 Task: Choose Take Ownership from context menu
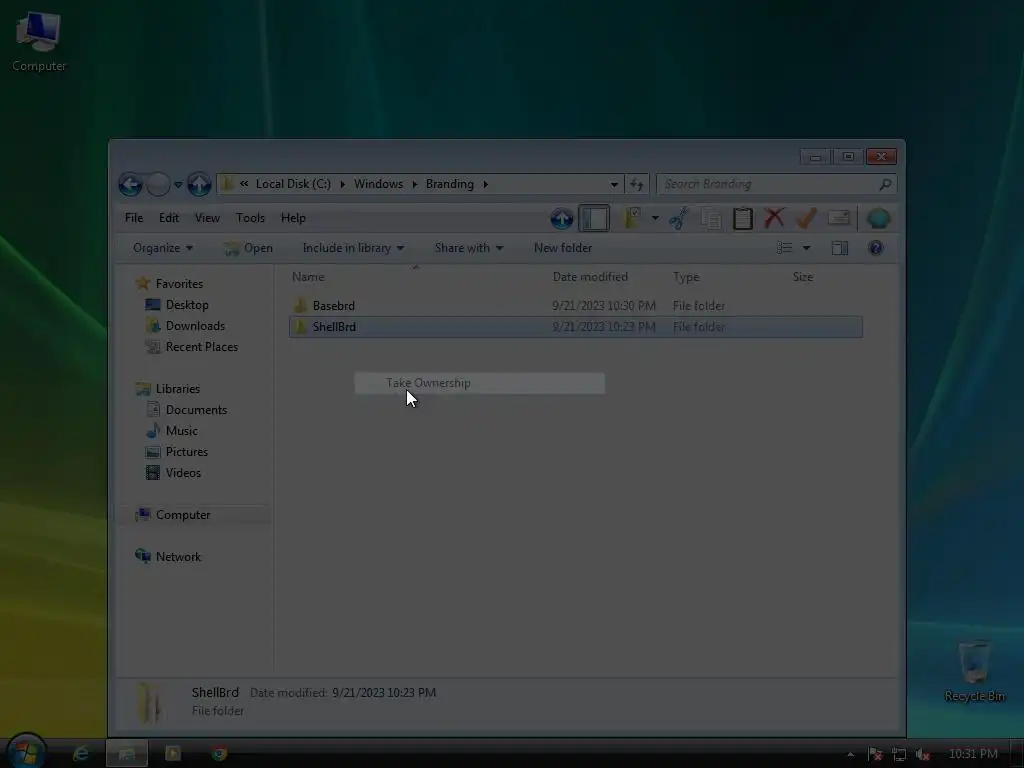[x=479, y=383]
